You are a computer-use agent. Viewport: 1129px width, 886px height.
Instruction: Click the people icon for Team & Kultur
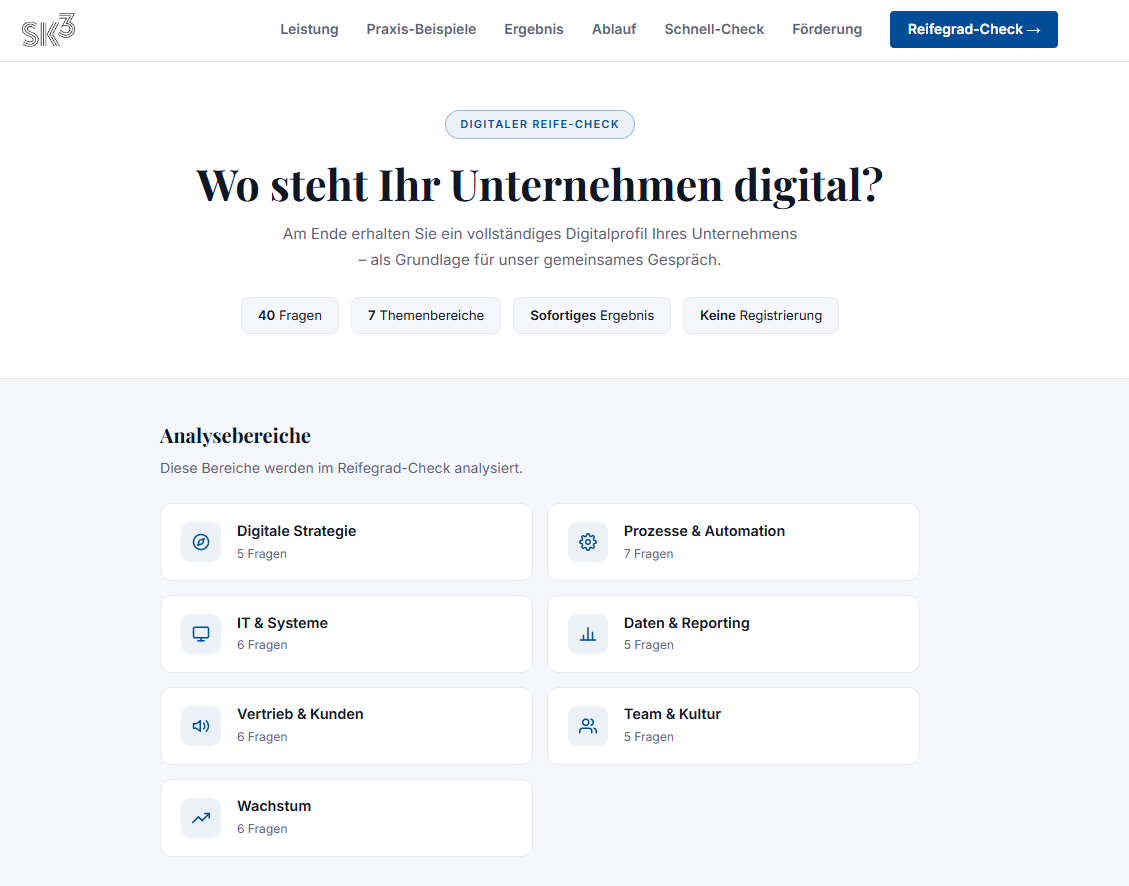[x=588, y=725]
